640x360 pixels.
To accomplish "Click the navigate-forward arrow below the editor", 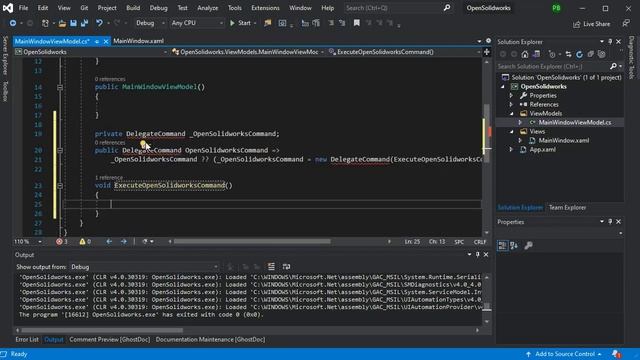I will point(124,242).
